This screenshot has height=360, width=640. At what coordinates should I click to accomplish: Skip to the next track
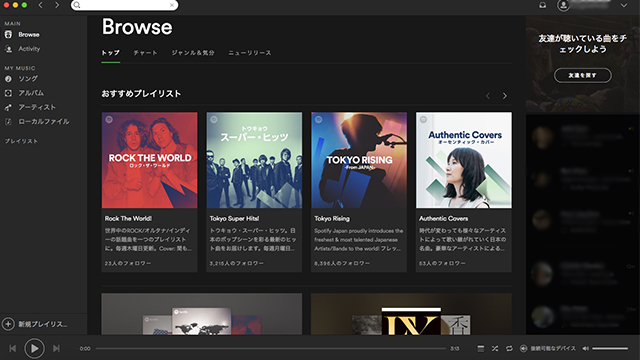coord(56,348)
